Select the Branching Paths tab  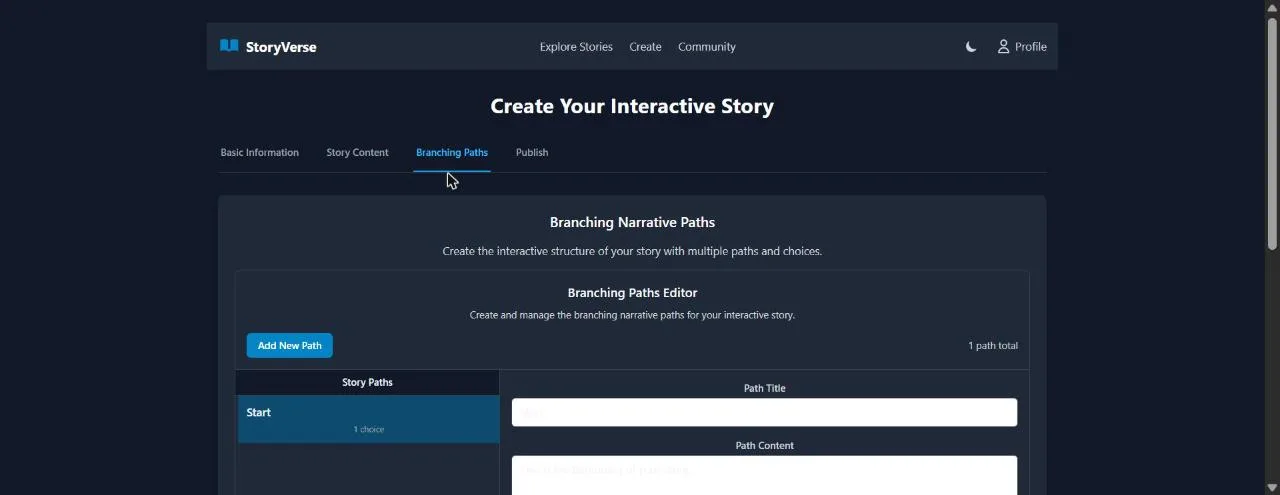[452, 153]
